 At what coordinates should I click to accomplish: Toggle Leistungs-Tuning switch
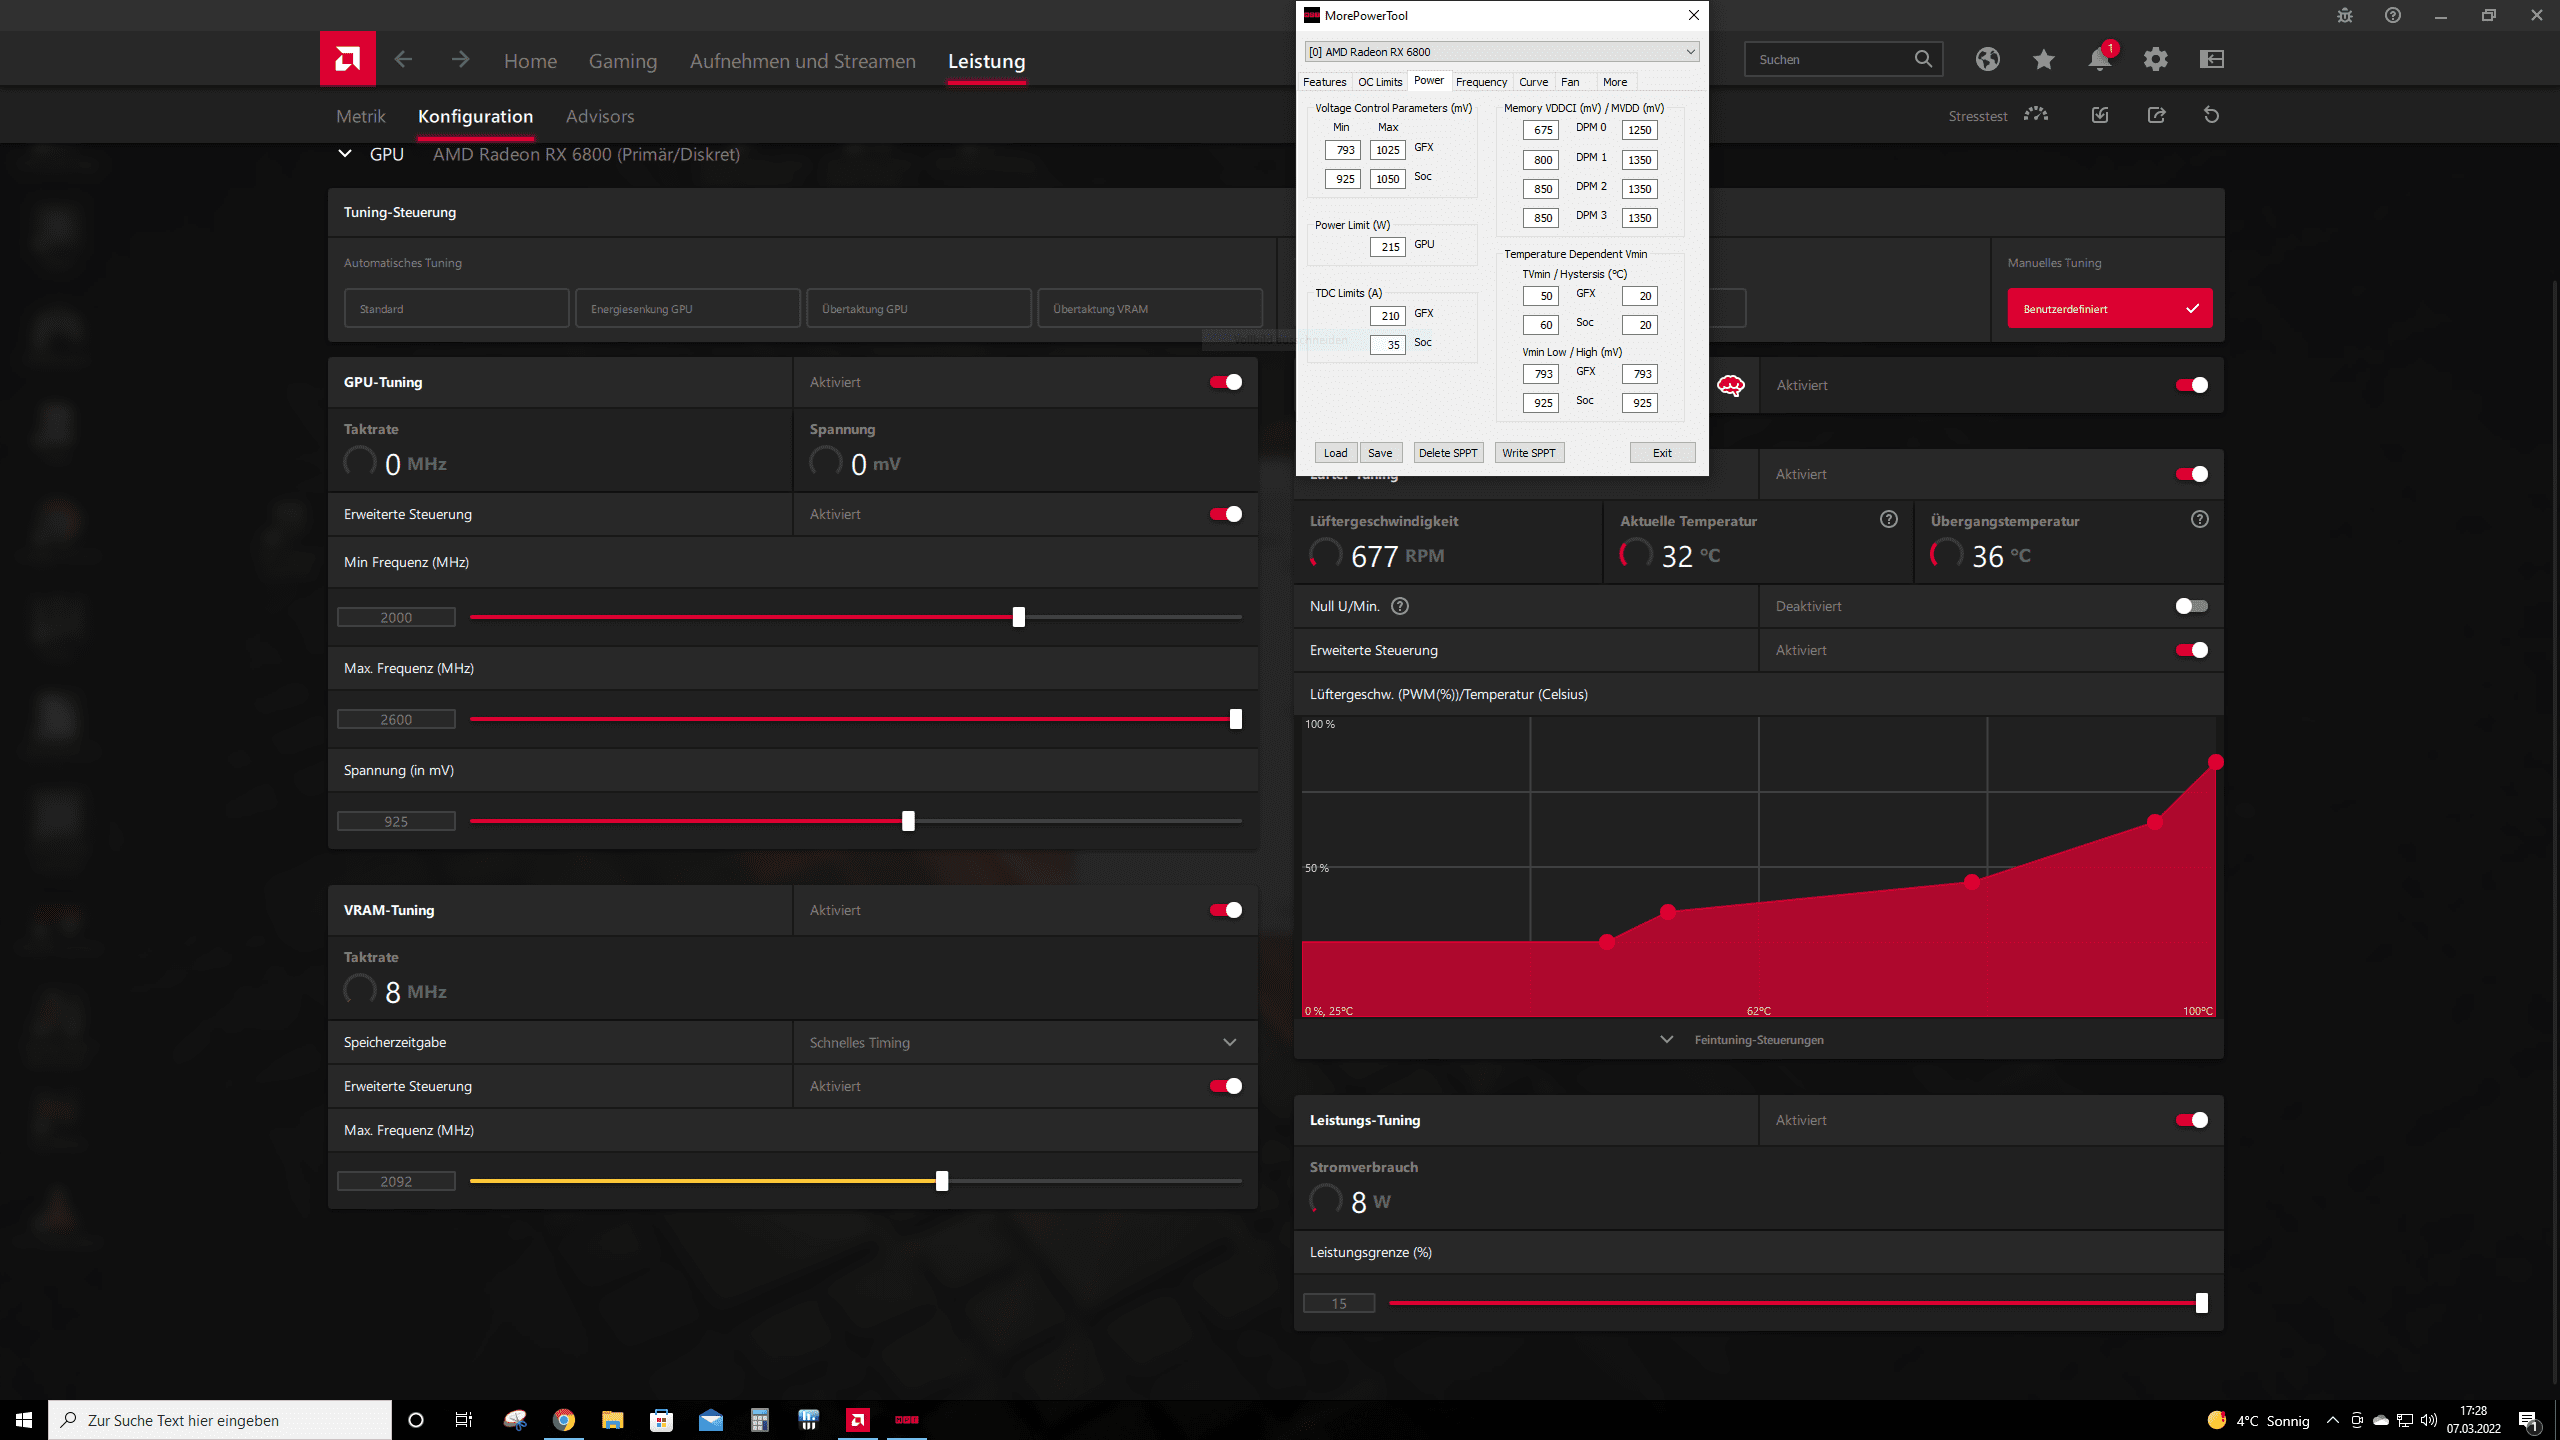[x=2192, y=1120]
